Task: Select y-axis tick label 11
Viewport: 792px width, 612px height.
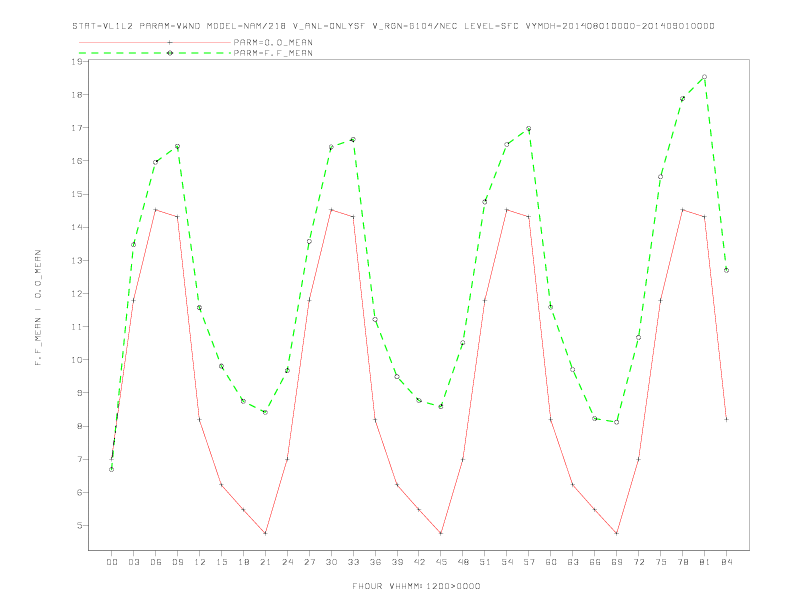Action: (x=77, y=327)
